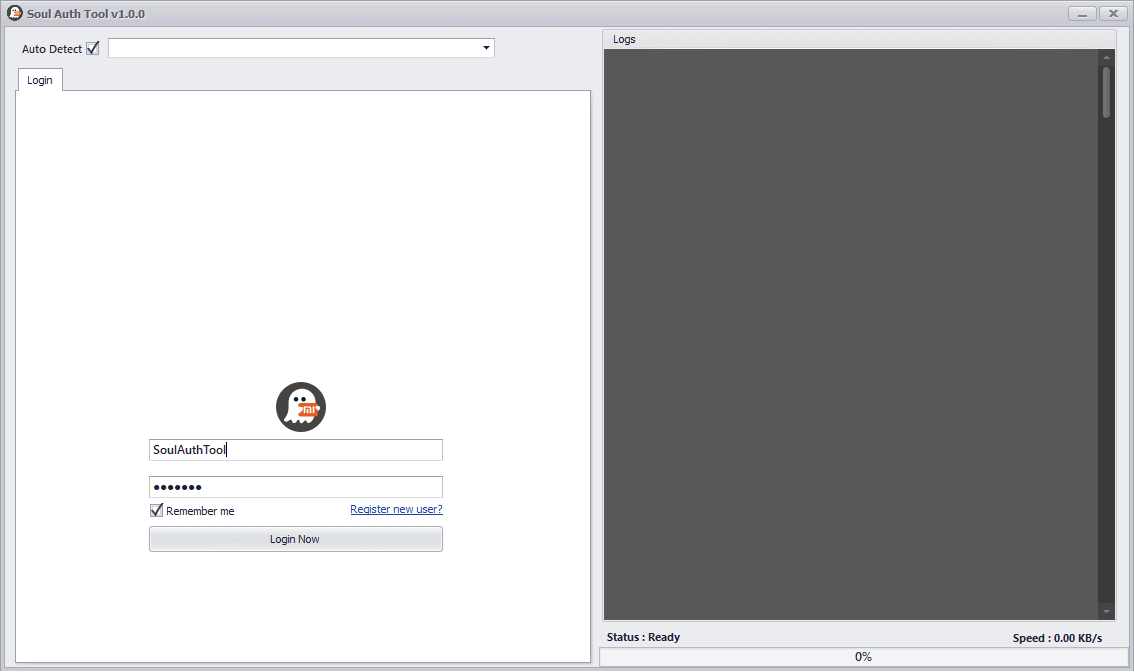The image size is (1134, 672).
Task: Click the Speed : 0.00 KB/s readout
Action: [x=1057, y=638]
